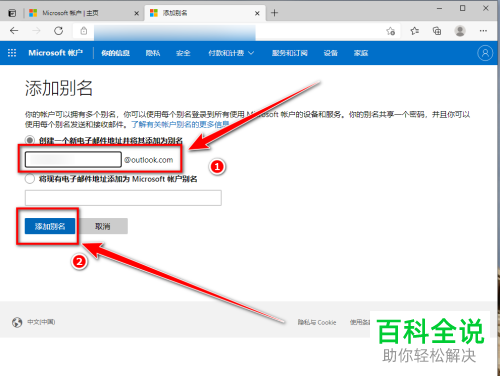
Task: Open 设备 navigation item
Action: tap(330, 53)
